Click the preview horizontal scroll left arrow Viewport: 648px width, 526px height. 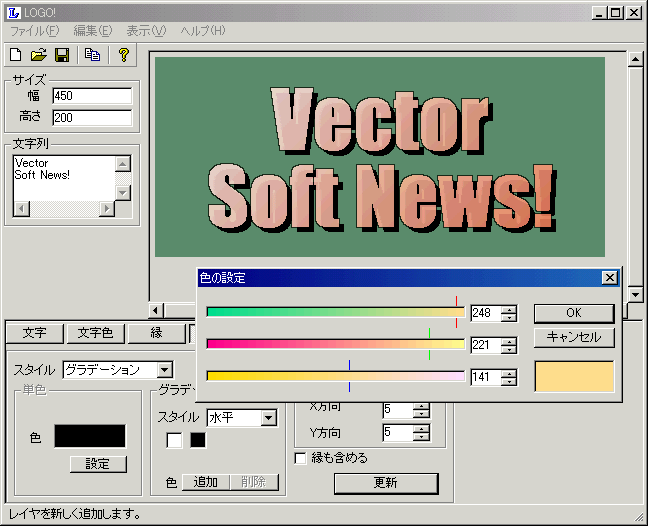click(x=156, y=310)
